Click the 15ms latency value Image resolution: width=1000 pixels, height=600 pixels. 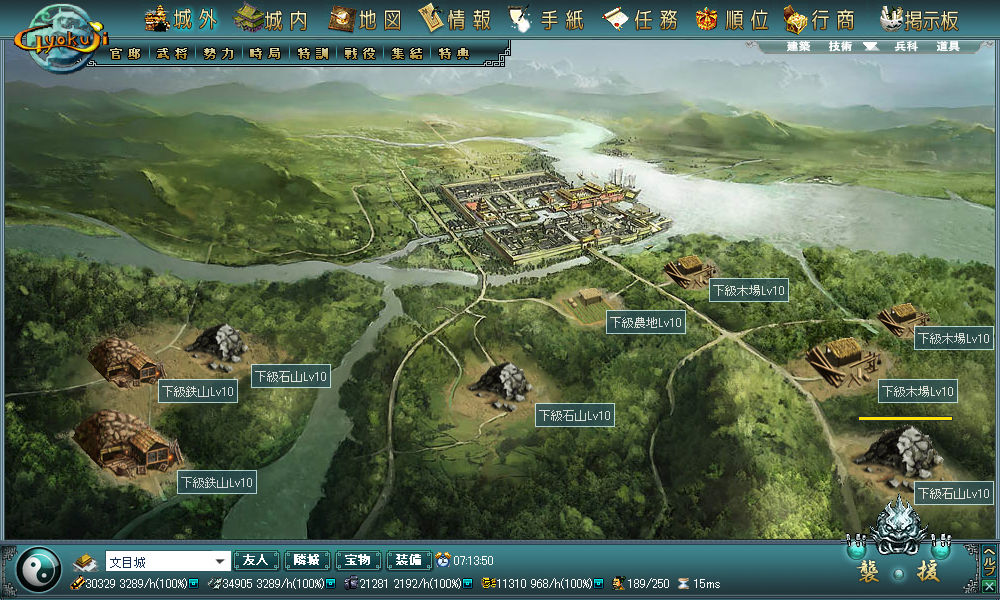[x=707, y=583]
